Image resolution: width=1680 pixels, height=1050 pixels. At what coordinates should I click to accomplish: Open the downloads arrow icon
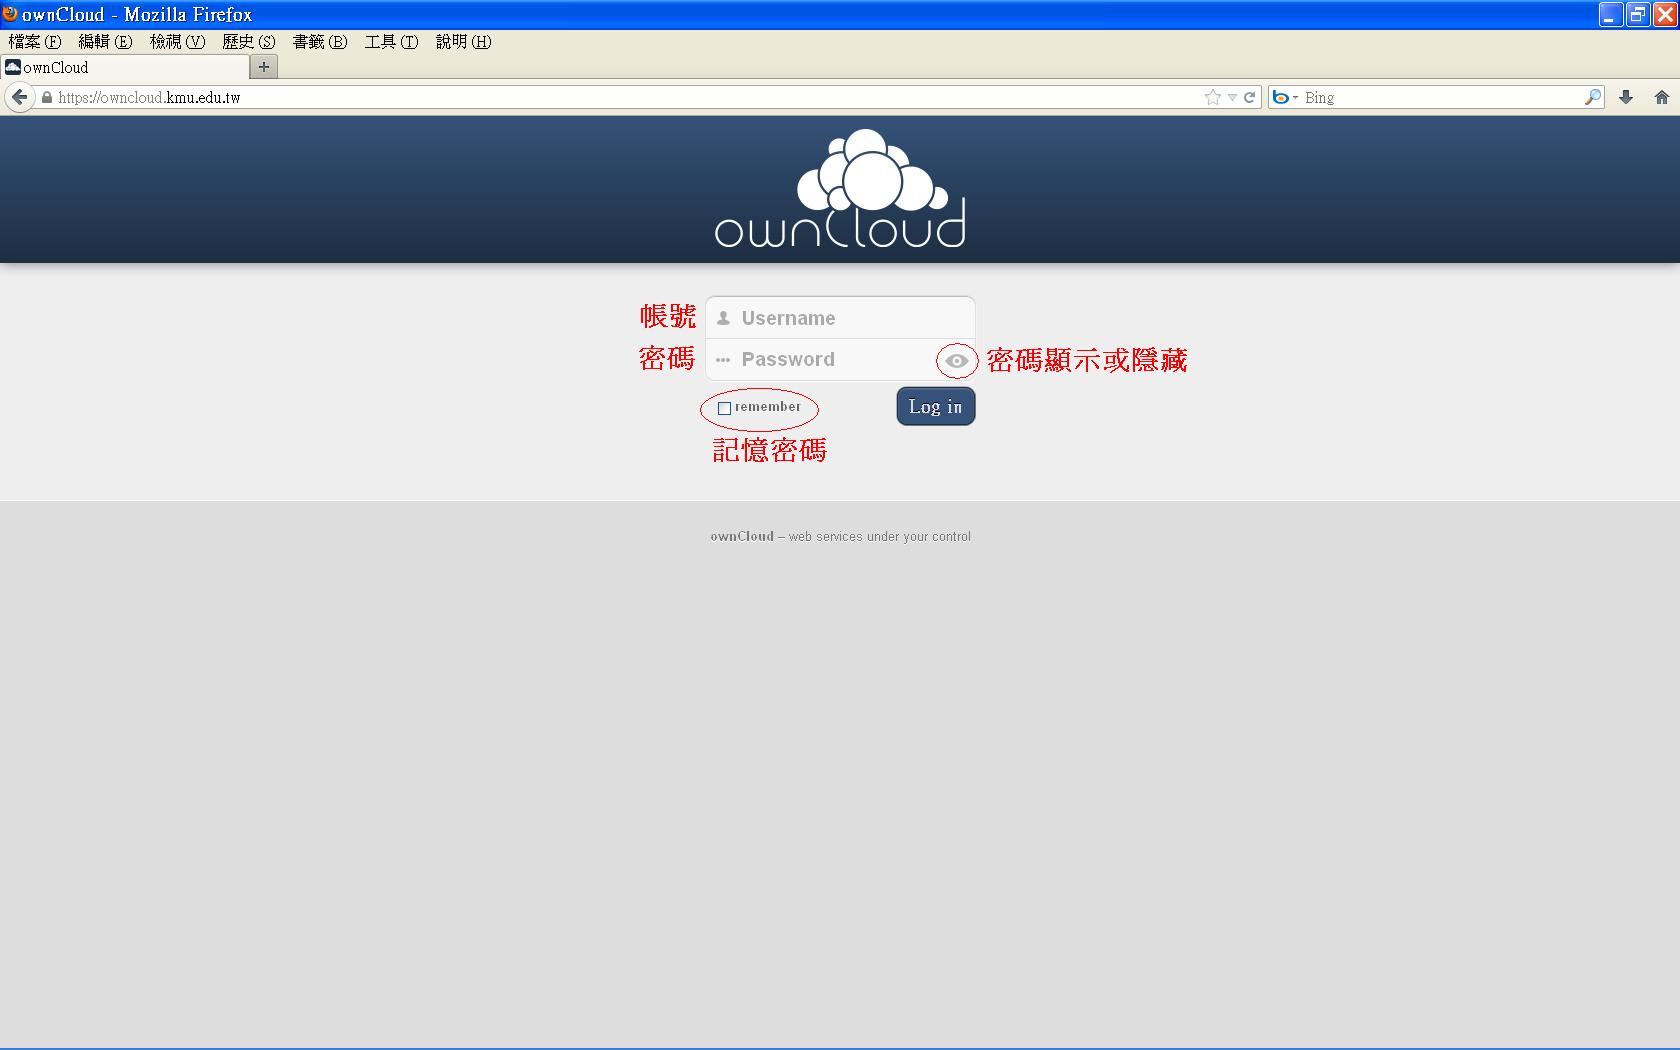(1626, 97)
